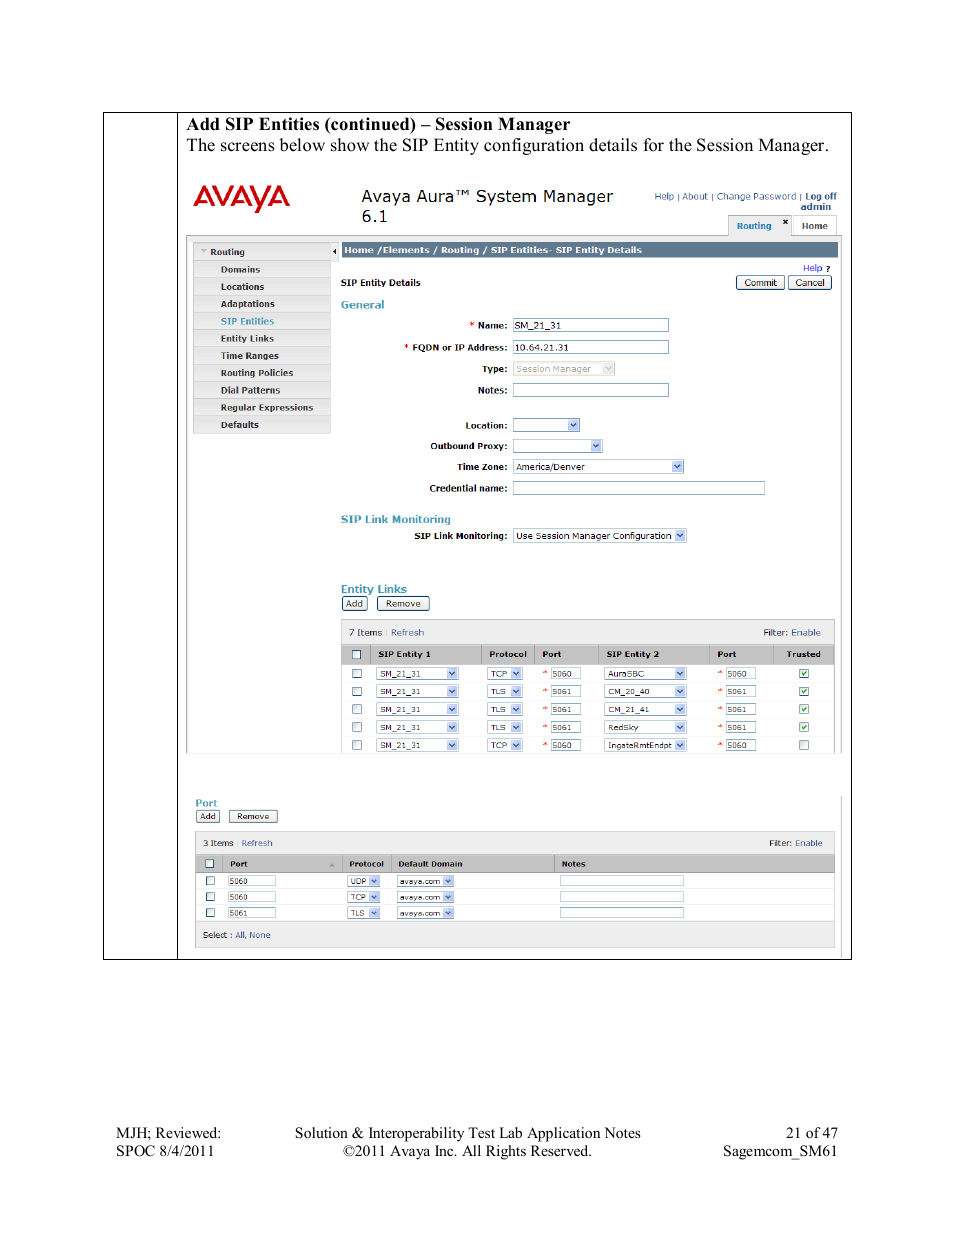Toggle Trusted checkbox for AuraSBC link
The image size is (954, 1235).
pos(804,674)
